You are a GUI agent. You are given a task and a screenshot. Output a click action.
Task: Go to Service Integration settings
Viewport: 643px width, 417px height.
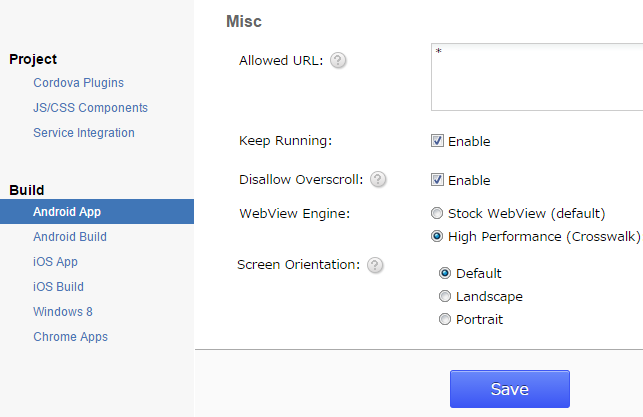tap(84, 133)
